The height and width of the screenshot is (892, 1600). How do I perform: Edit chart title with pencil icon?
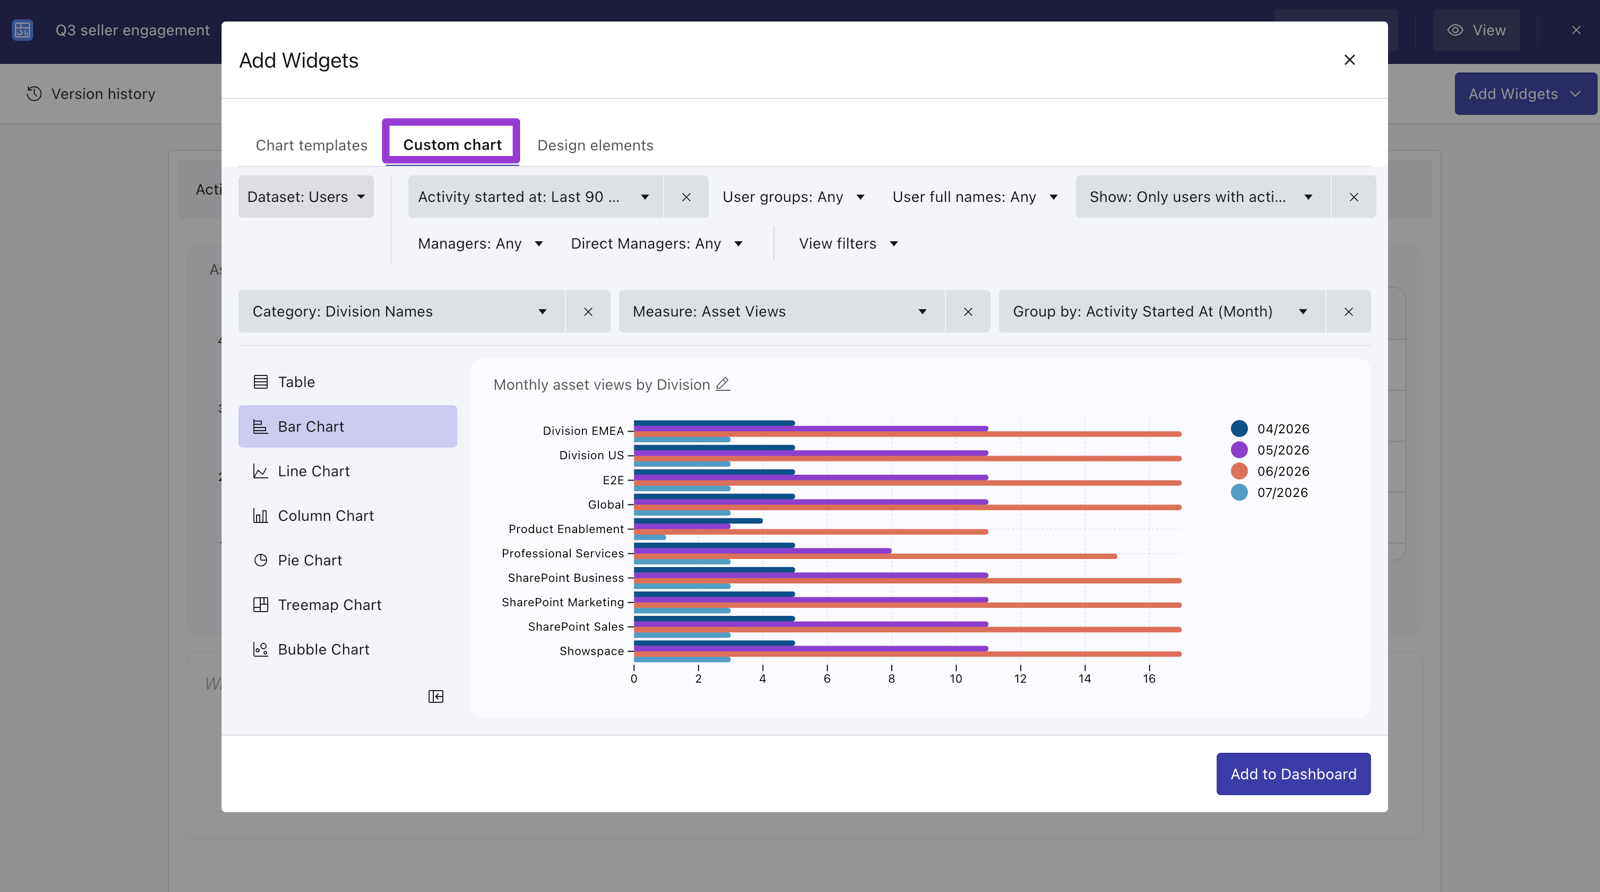[x=723, y=384]
